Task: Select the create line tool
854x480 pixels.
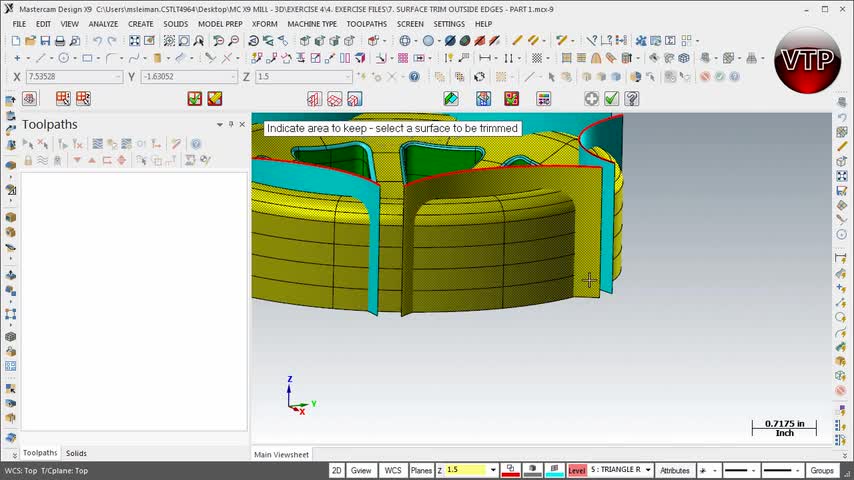Action: [41, 58]
